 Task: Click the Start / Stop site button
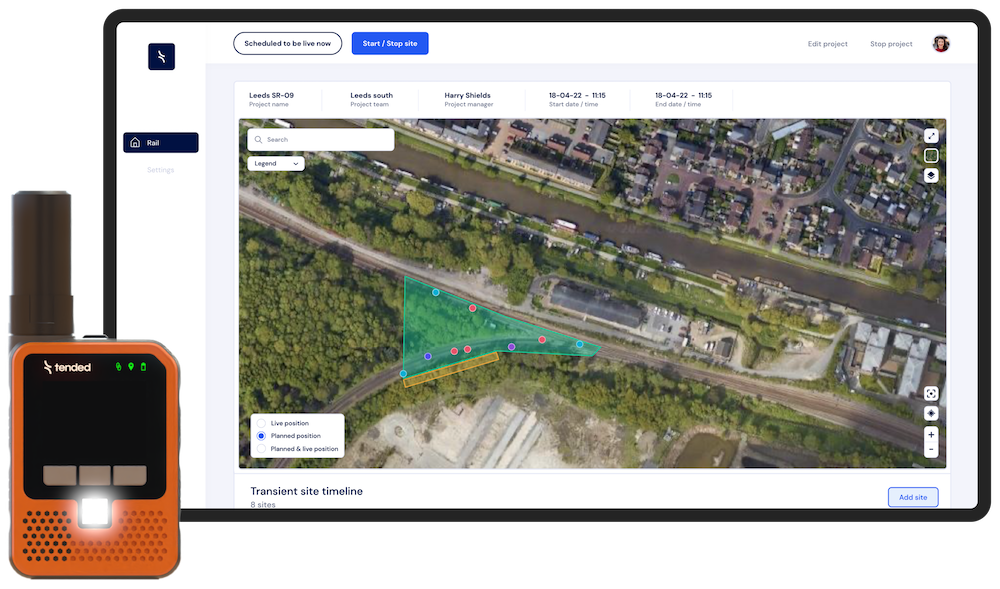[390, 43]
